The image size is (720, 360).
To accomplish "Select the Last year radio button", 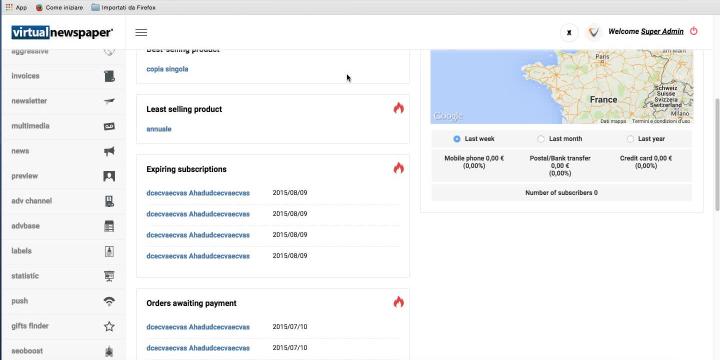I will click(630, 139).
